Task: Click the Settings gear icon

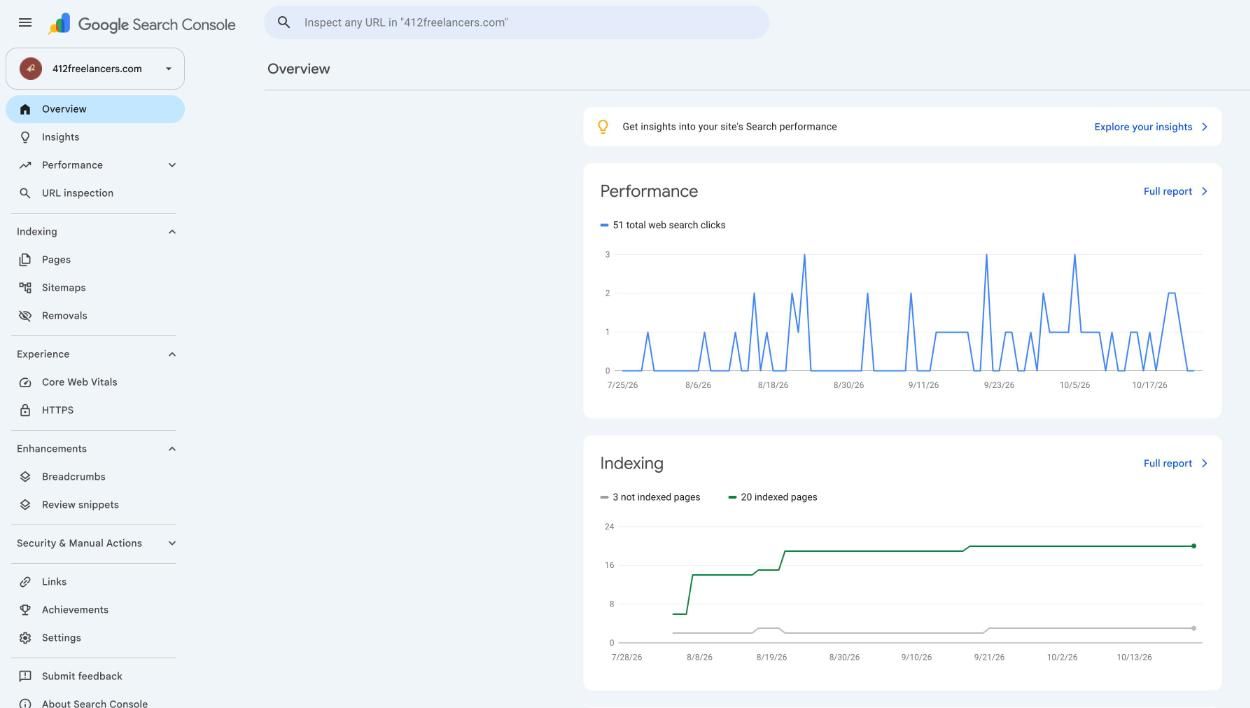Action: point(25,638)
